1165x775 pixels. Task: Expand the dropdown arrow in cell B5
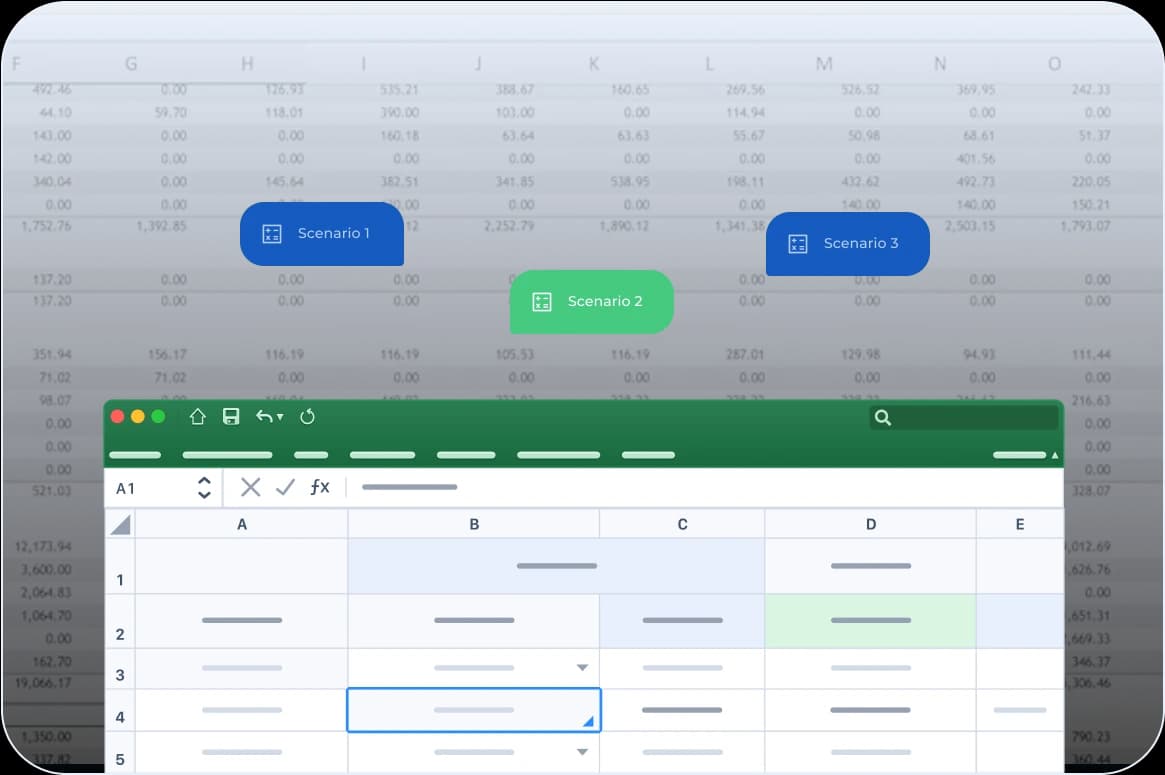pos(582,752)
